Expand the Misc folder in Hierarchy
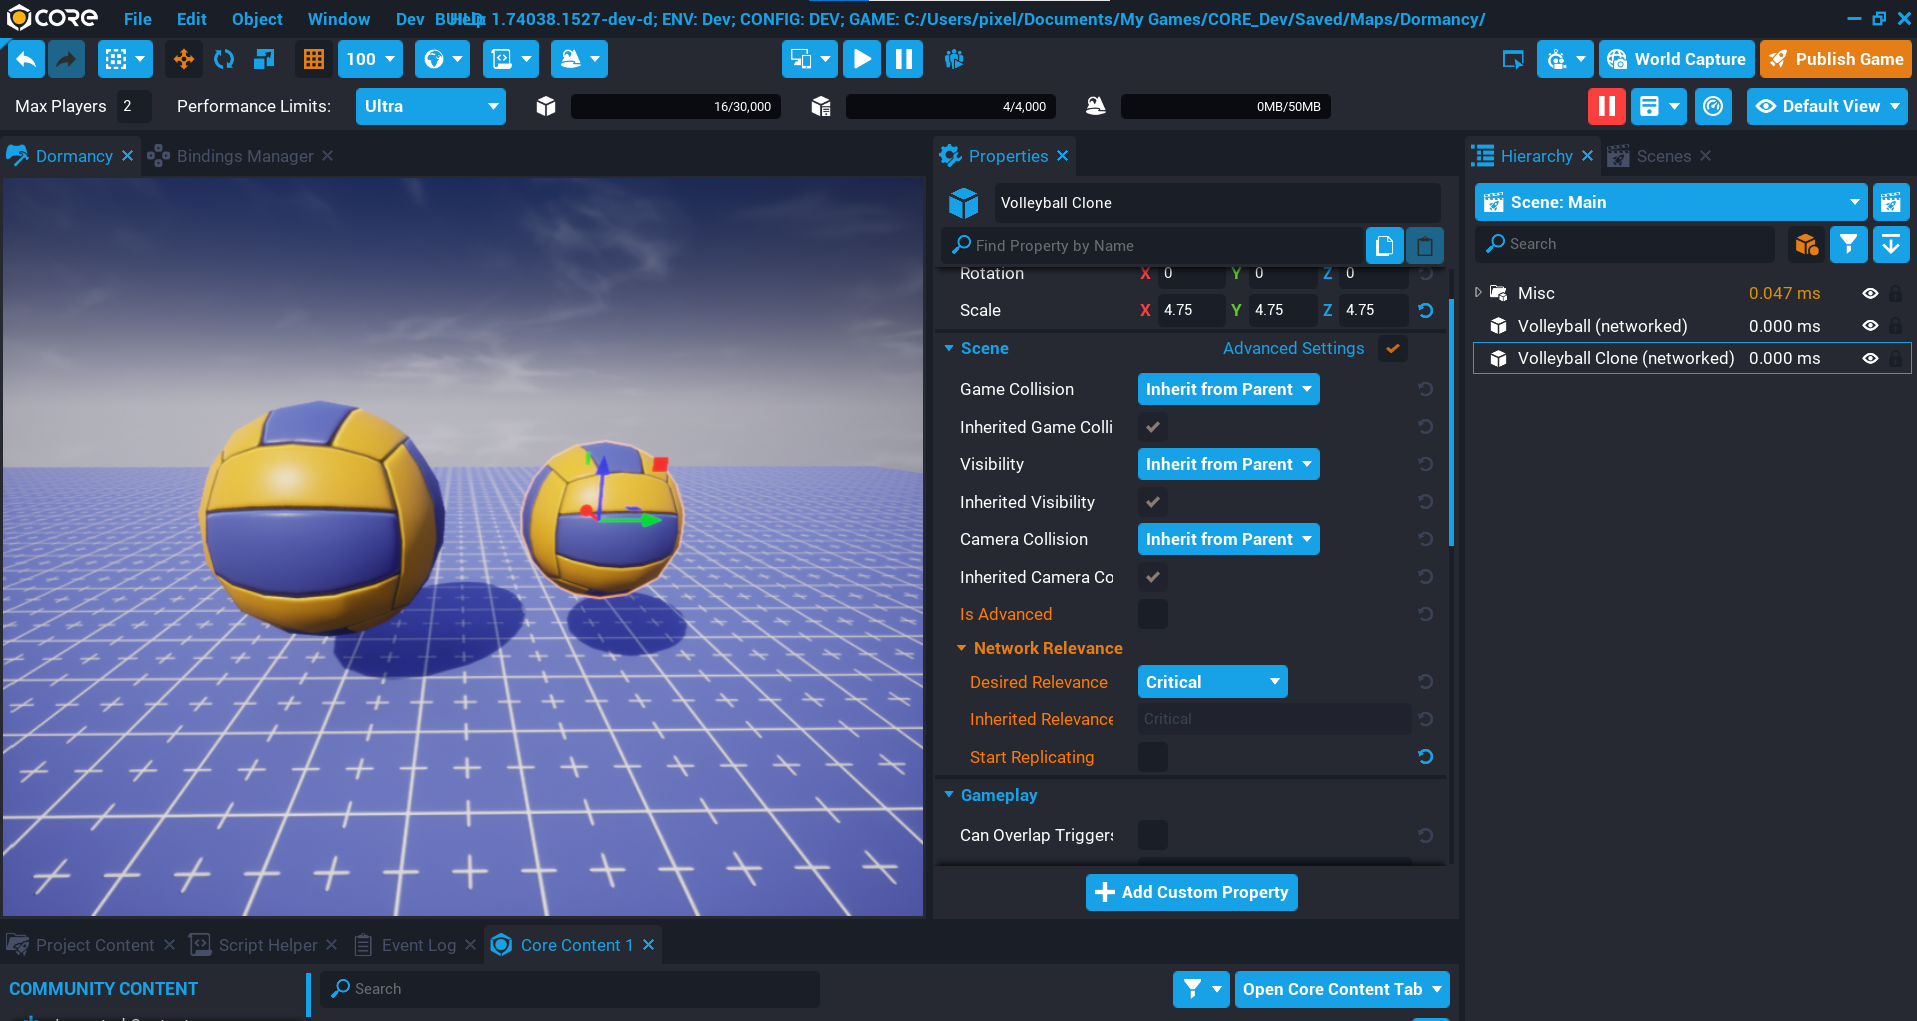The width and height of the screenshot is (1917, 1021). (1478, 293)
